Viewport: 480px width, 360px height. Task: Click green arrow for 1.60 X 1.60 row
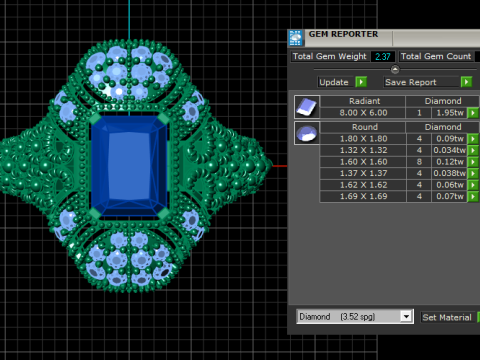(x=473, y=162)
